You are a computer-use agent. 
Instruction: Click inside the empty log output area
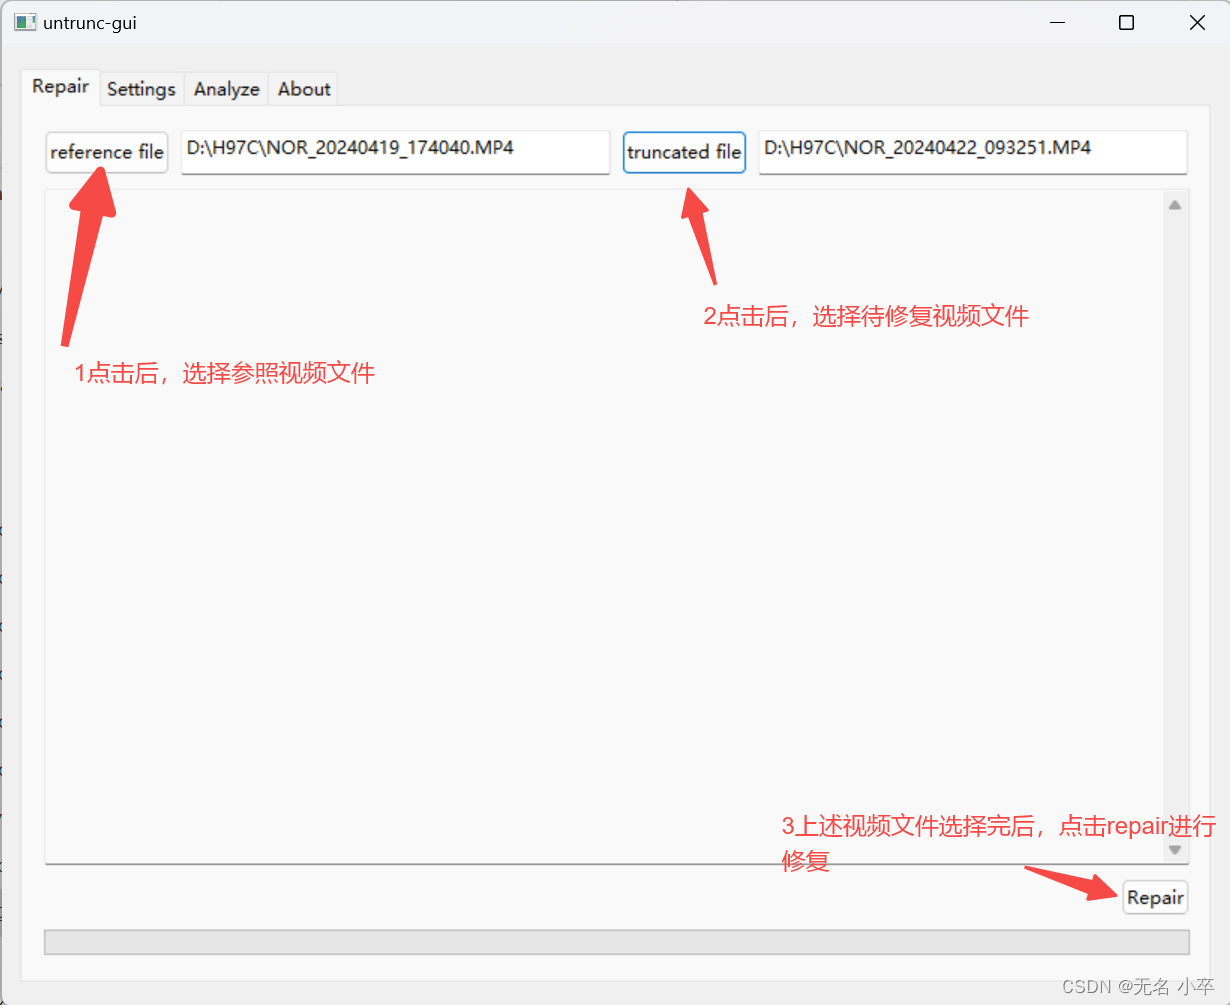point(600,530)
